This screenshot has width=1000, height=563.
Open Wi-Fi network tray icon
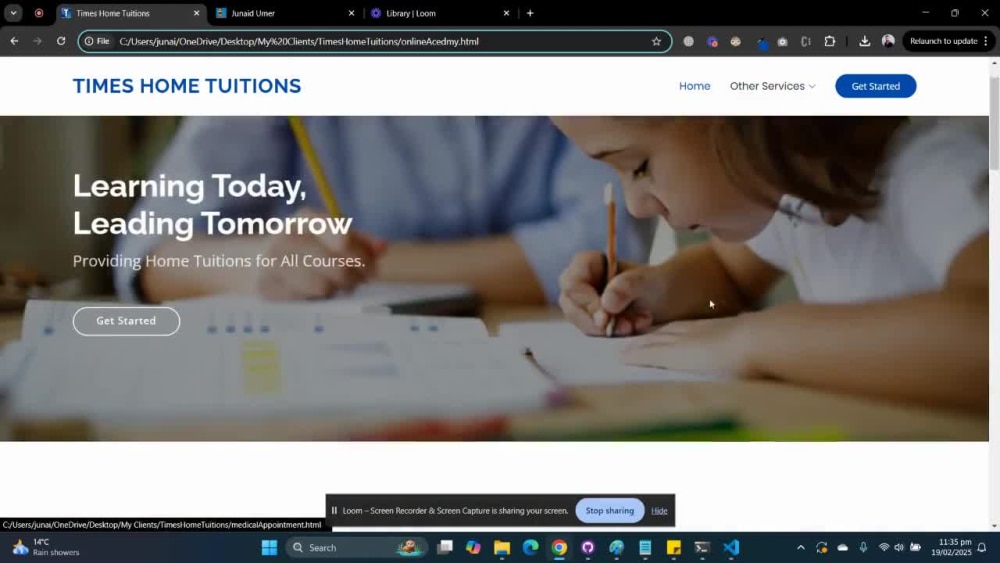pyautogui.click(x=884, y=548)
